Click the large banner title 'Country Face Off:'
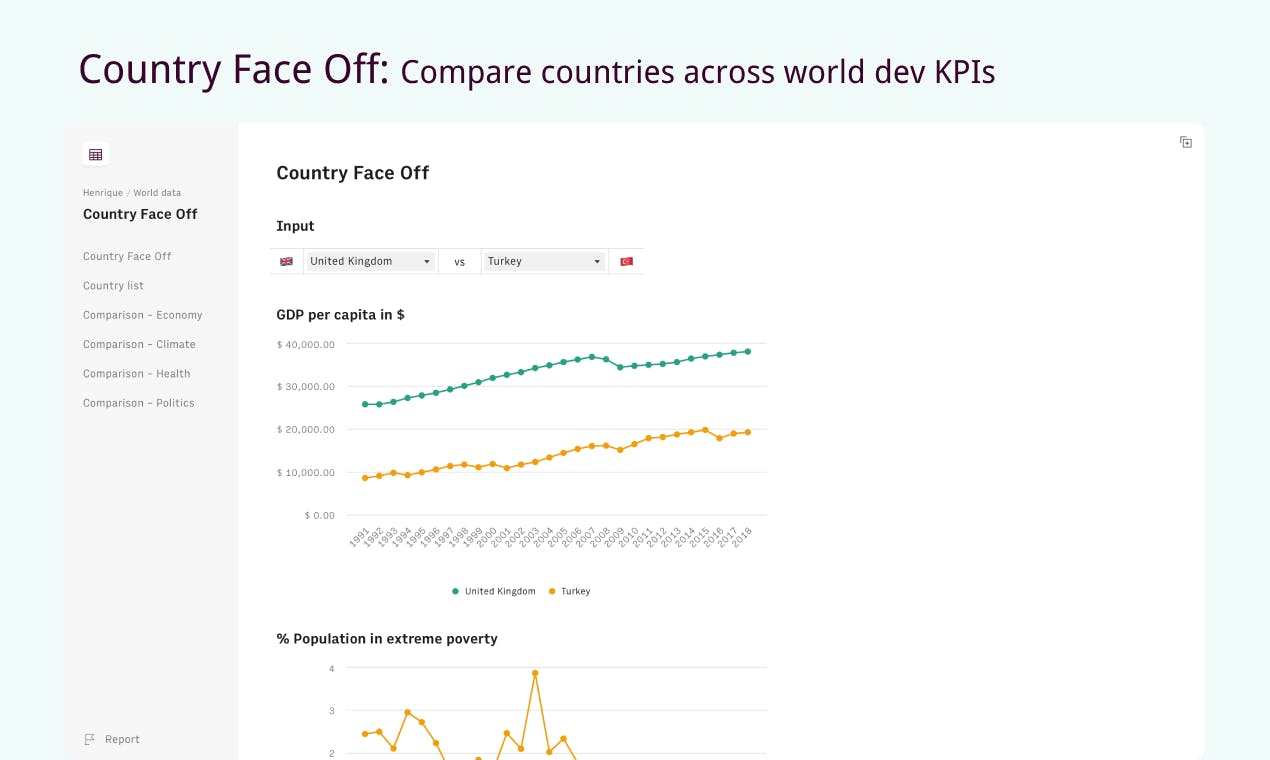1270x760 pixels. [234, 69]
